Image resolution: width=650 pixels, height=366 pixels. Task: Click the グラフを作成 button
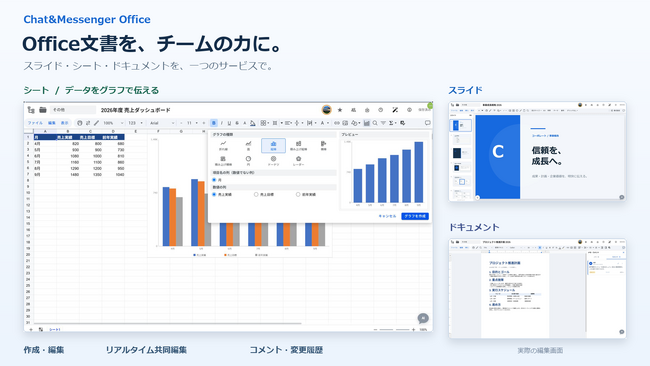[415, 216]
